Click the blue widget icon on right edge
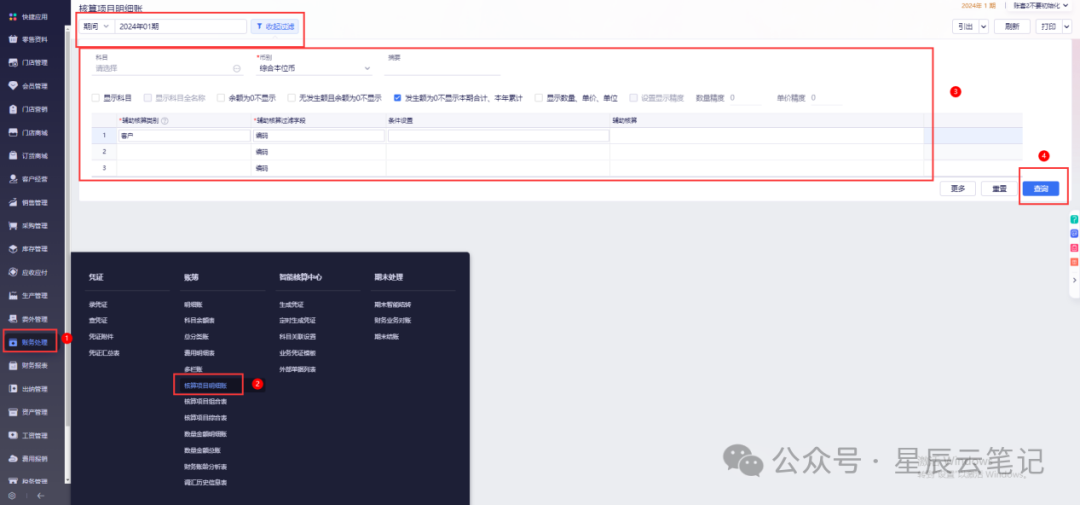The image size is (1080, 505). (x=1074, y=234)
